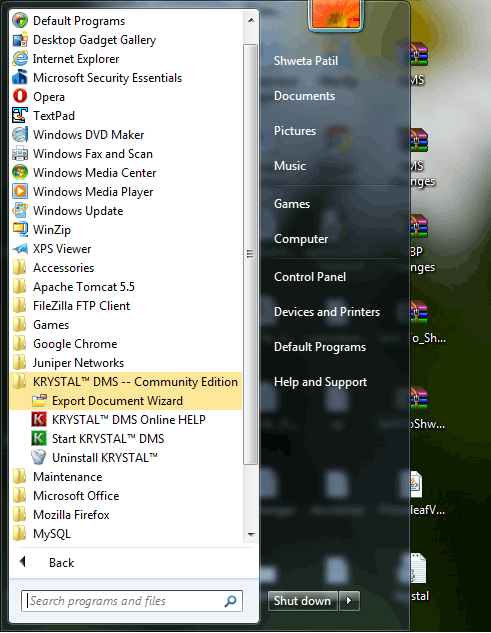491x633 pixels.
Task: Open Computer from the right pane
Action: click(x=301, y=239)
